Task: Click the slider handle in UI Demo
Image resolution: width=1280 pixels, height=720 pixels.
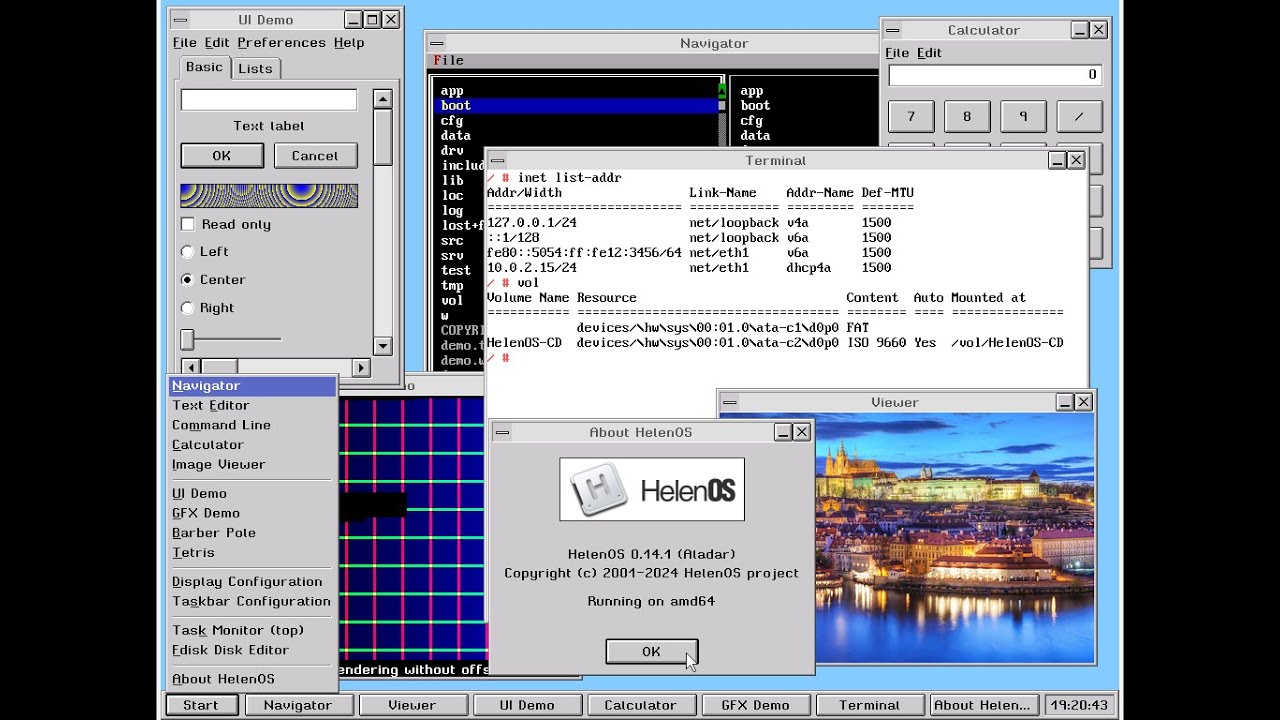Action: point(187,340)
